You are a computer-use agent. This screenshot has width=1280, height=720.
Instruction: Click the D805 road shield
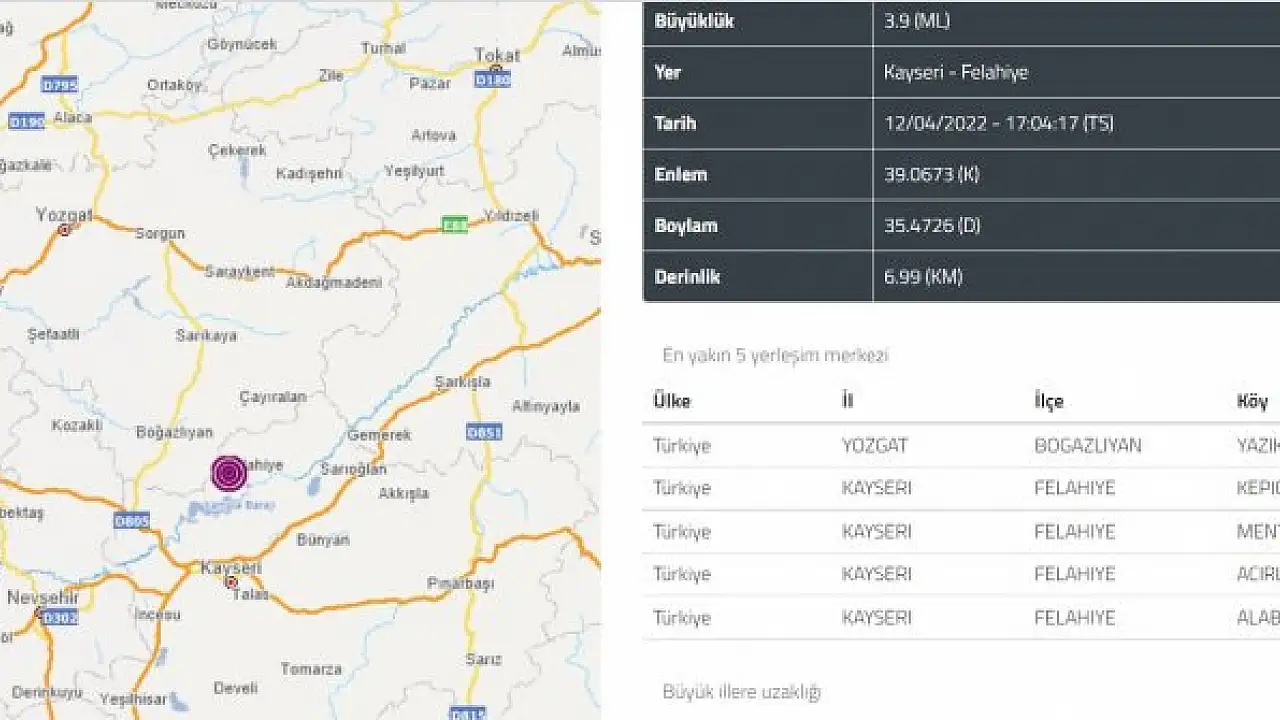pyautogui.click(x=131, y=521)
